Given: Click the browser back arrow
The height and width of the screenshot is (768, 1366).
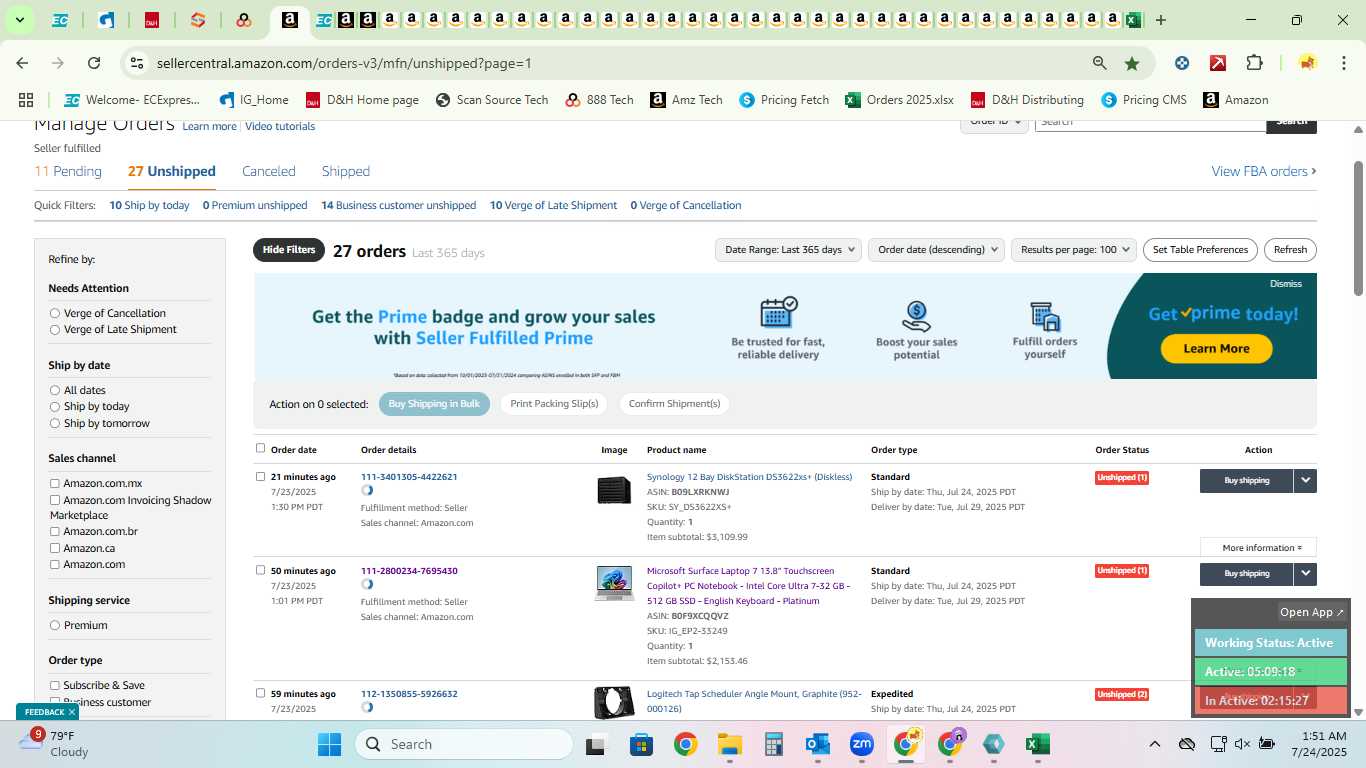Looking at the screenshot, I should [22, 63].
